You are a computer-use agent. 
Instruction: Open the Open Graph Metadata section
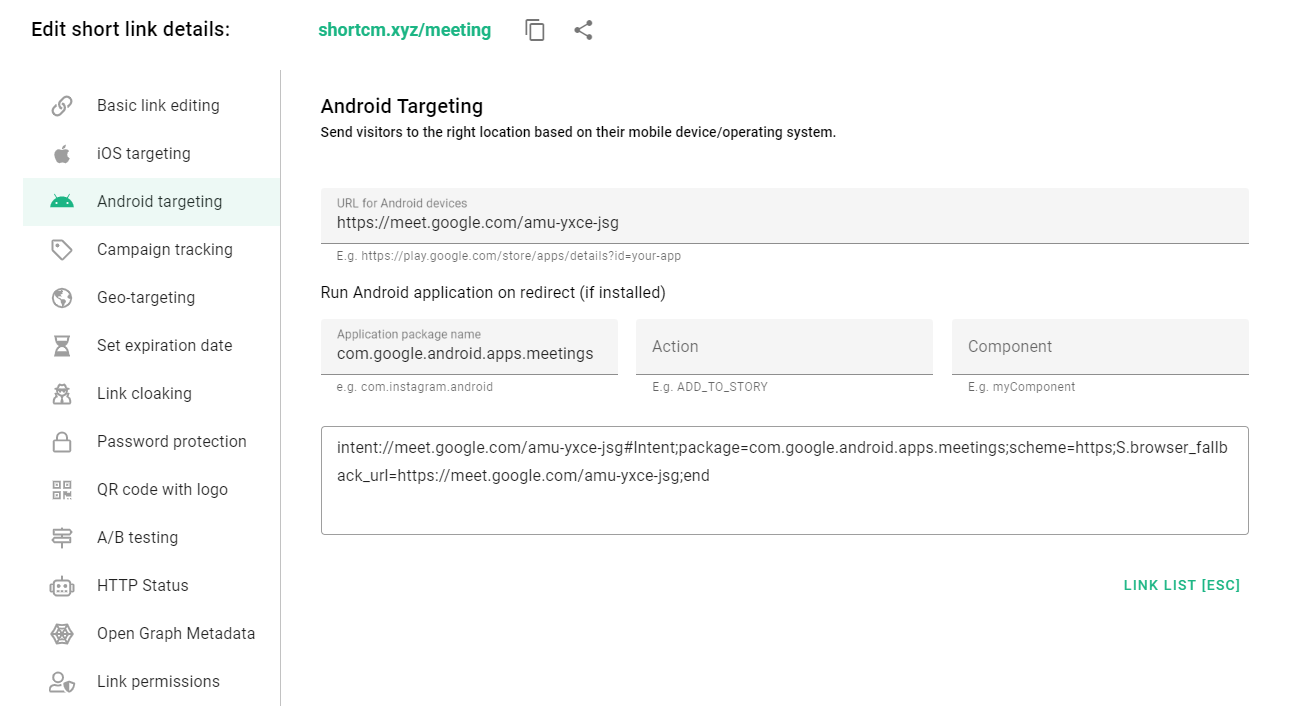point(176,633)
